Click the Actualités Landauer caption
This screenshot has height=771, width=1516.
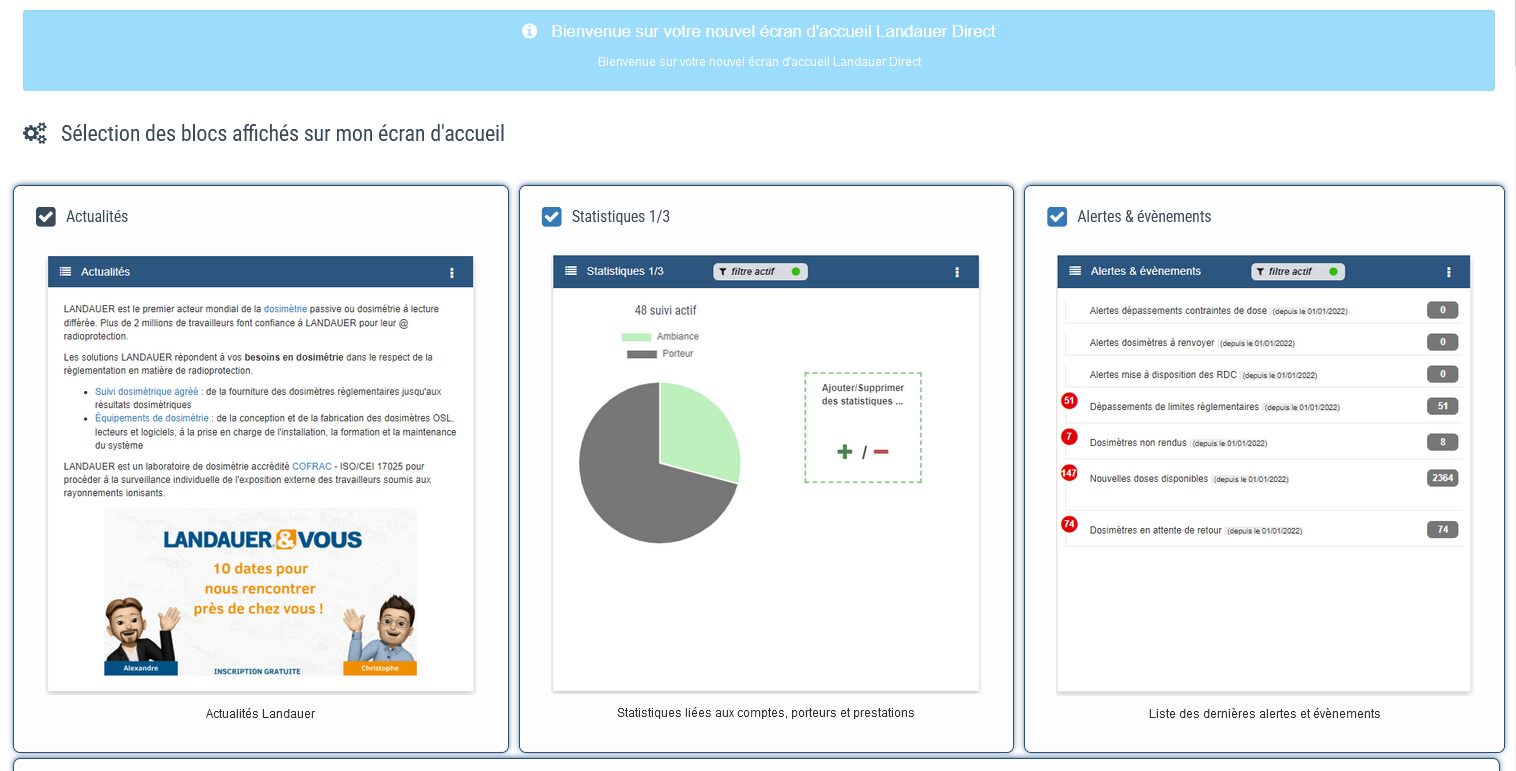[260, 714]
